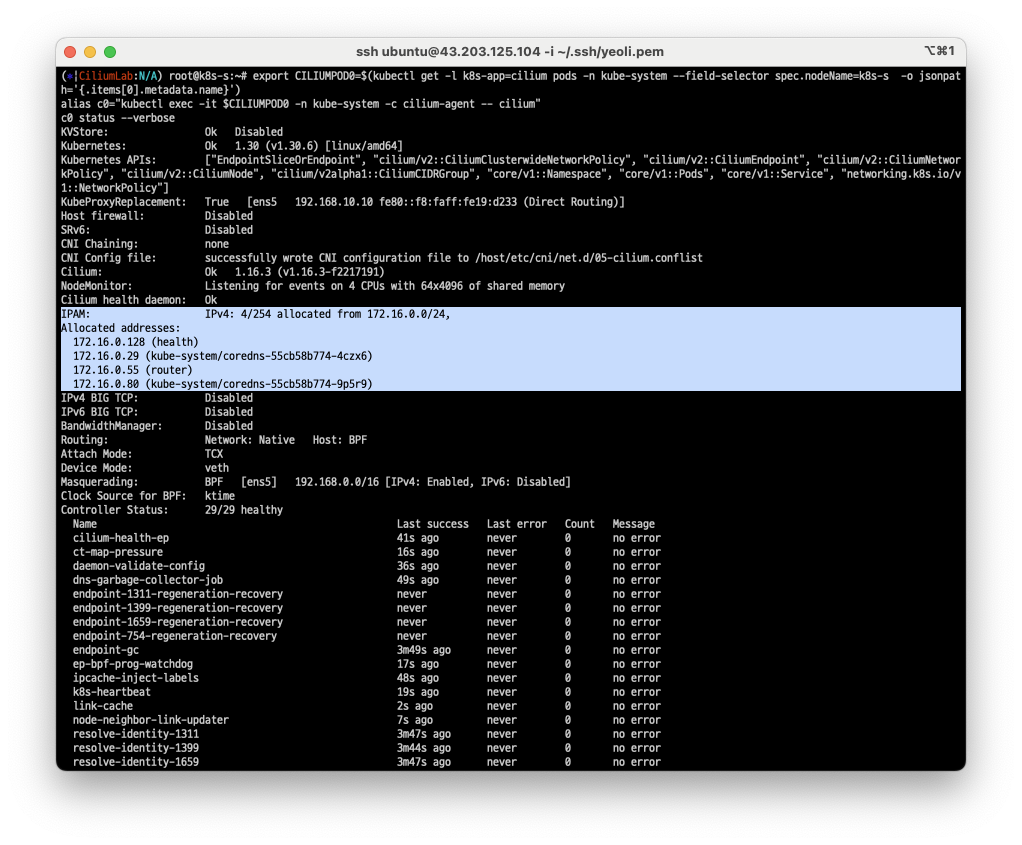Click the 'Clock Source for BPF:' label
The image size is (1022, 845).
pos(123,496)
